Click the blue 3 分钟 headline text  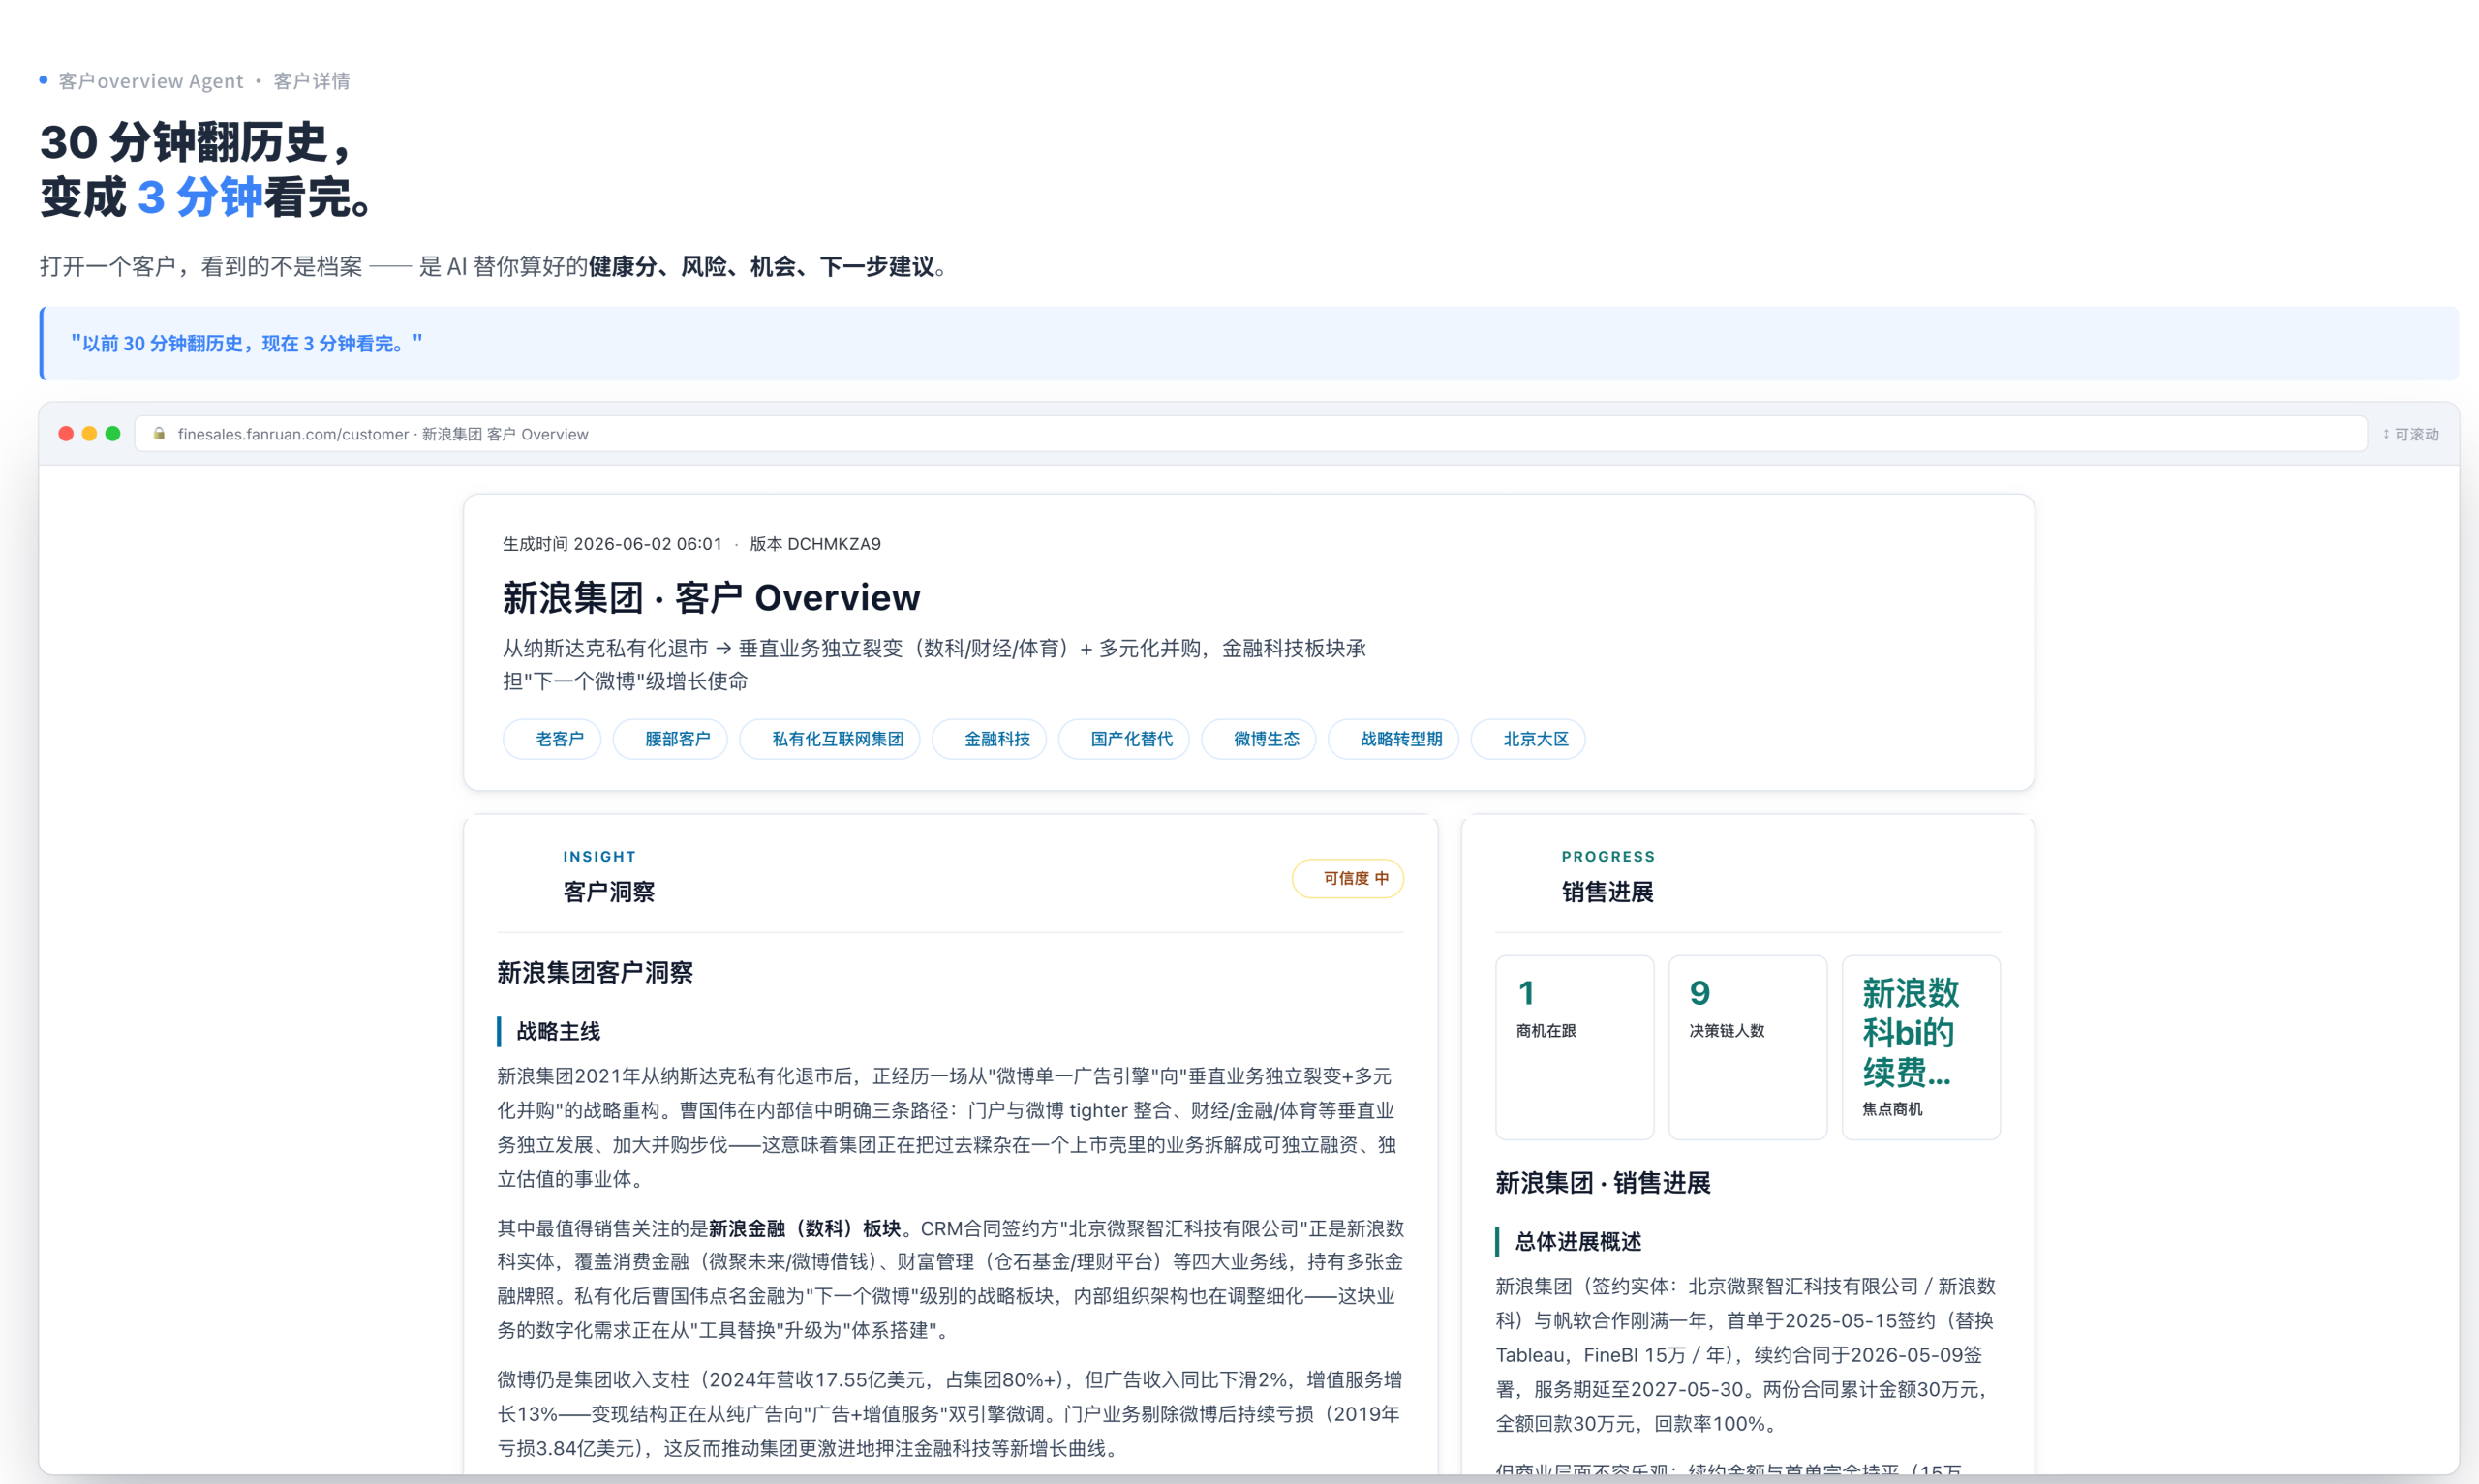[200, 197]
